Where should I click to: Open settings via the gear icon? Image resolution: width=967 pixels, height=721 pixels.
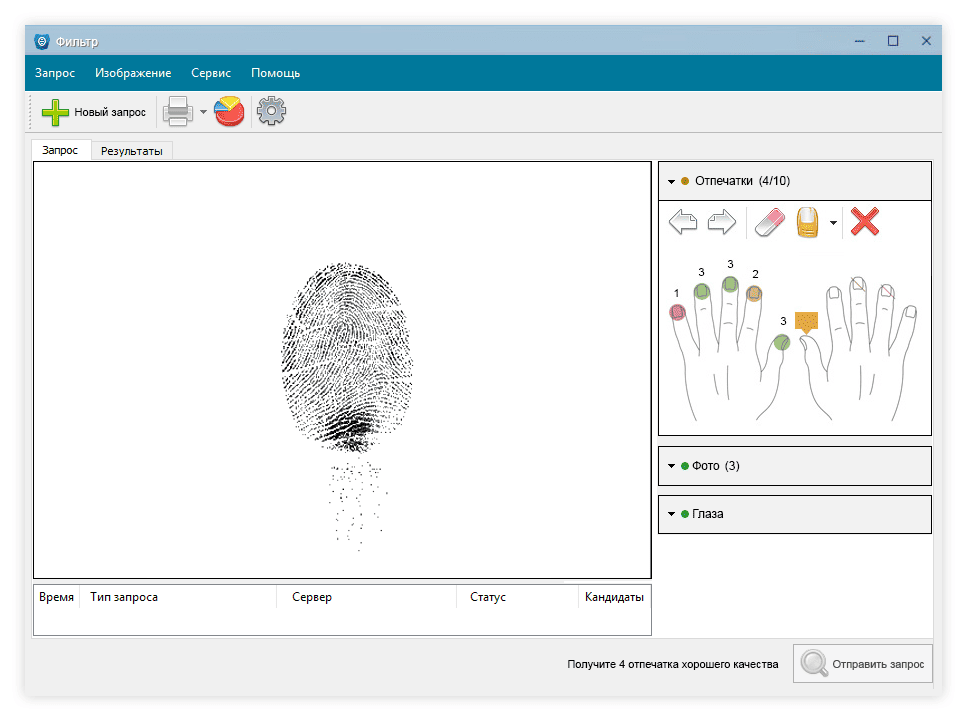pyautogui.click(x=271, y=112)
